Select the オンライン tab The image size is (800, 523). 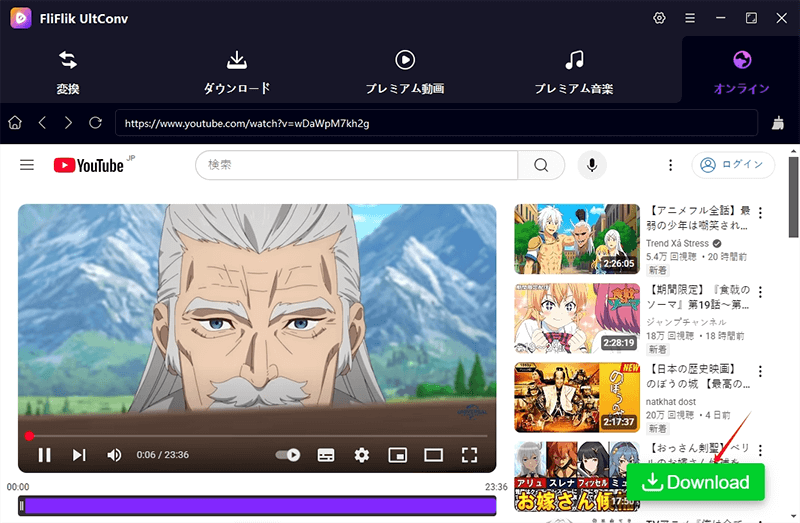[742, 72]
